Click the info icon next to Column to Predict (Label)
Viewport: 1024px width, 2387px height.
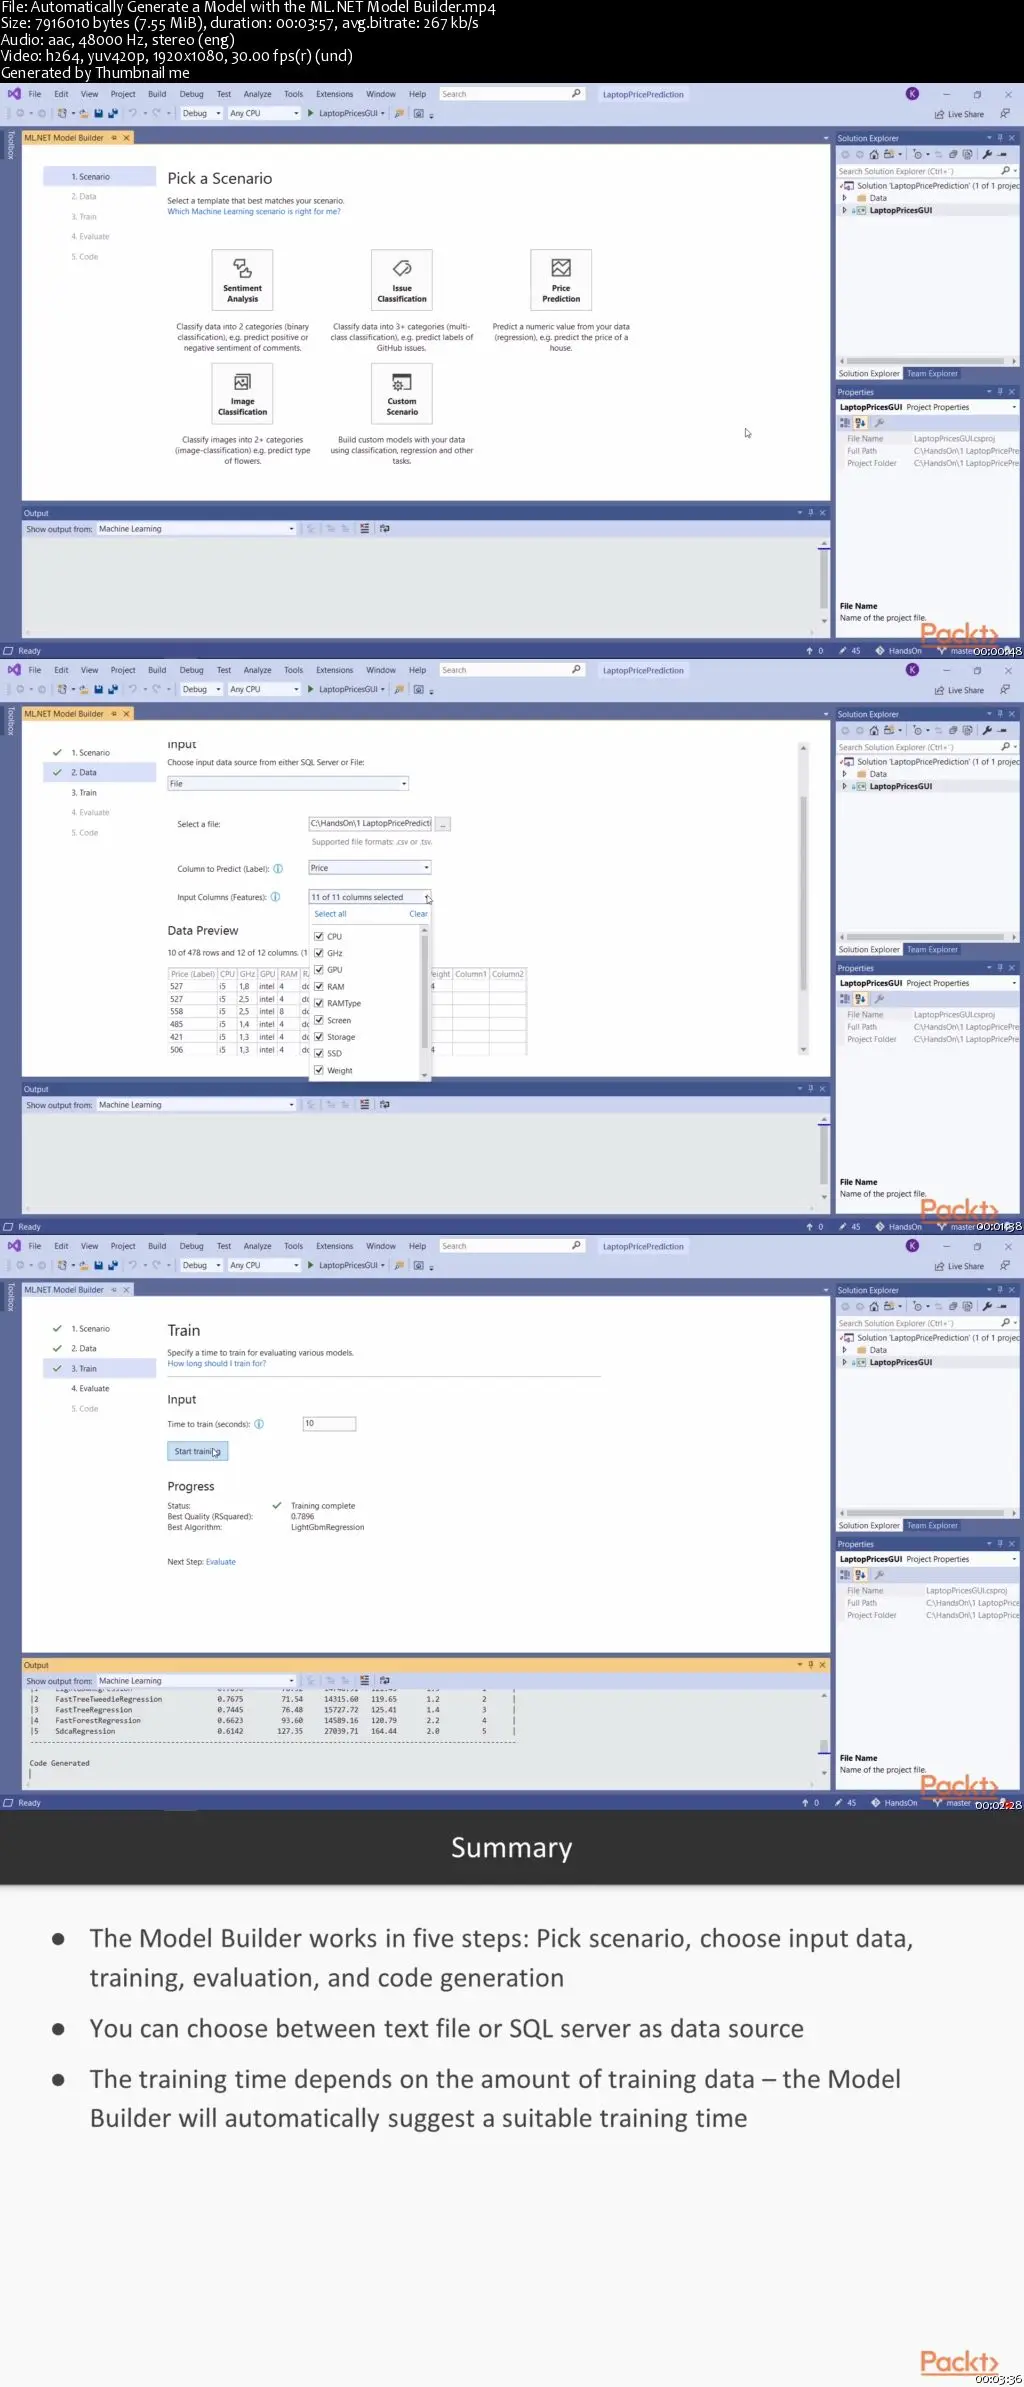(278, 868)
